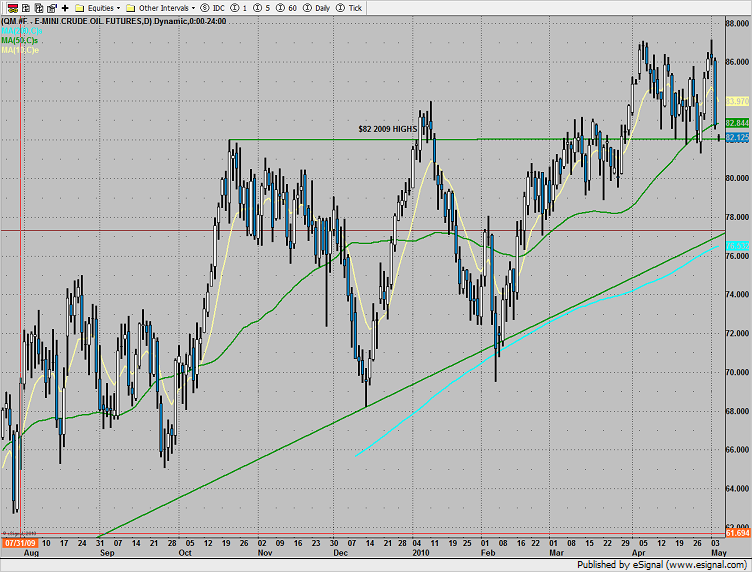Switch to the 1-minute interval
Image resolution: width=752 pixels, height=572 pixels.
239,8
